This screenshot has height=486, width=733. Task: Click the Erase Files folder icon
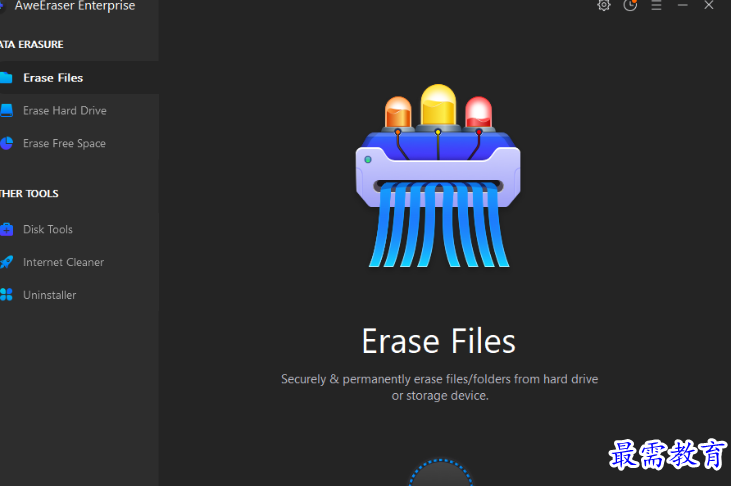tap(5, 78)
